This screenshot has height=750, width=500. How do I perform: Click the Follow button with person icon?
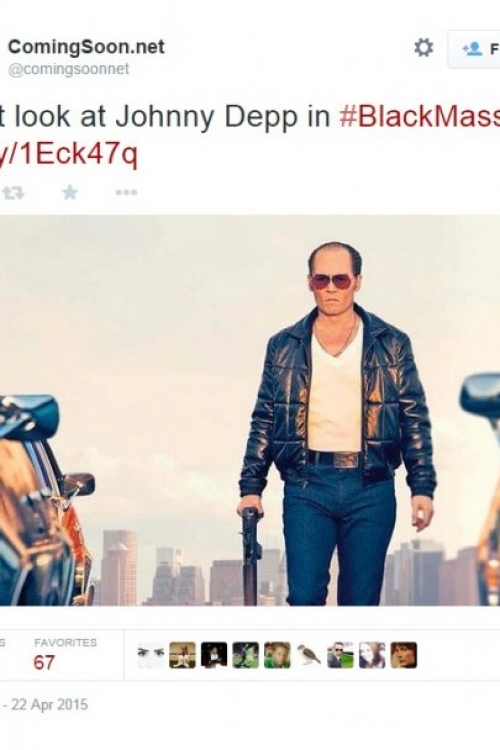(x=474, y=49)
